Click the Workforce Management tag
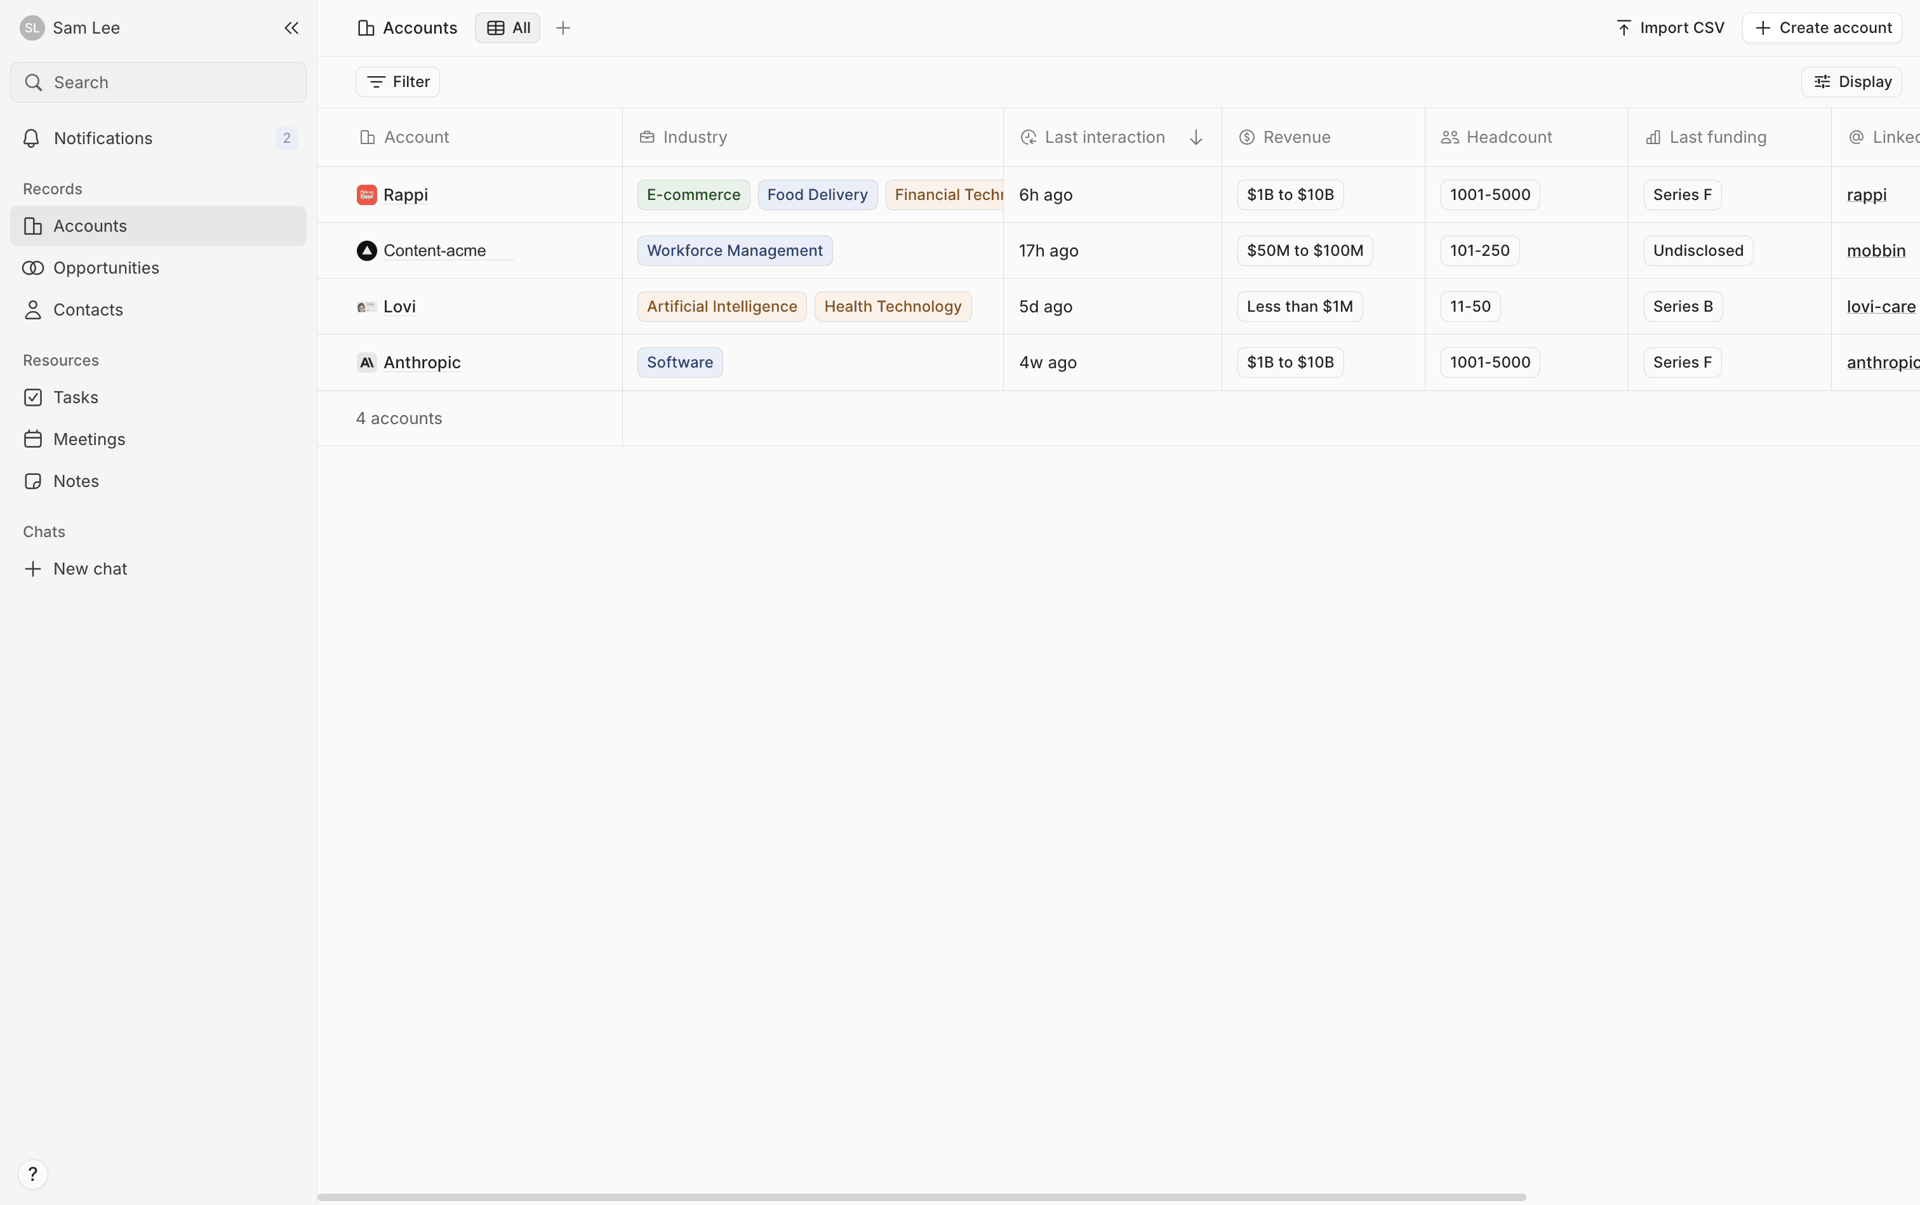Viewport: 1920px width, 1205px height. [735, 251]
